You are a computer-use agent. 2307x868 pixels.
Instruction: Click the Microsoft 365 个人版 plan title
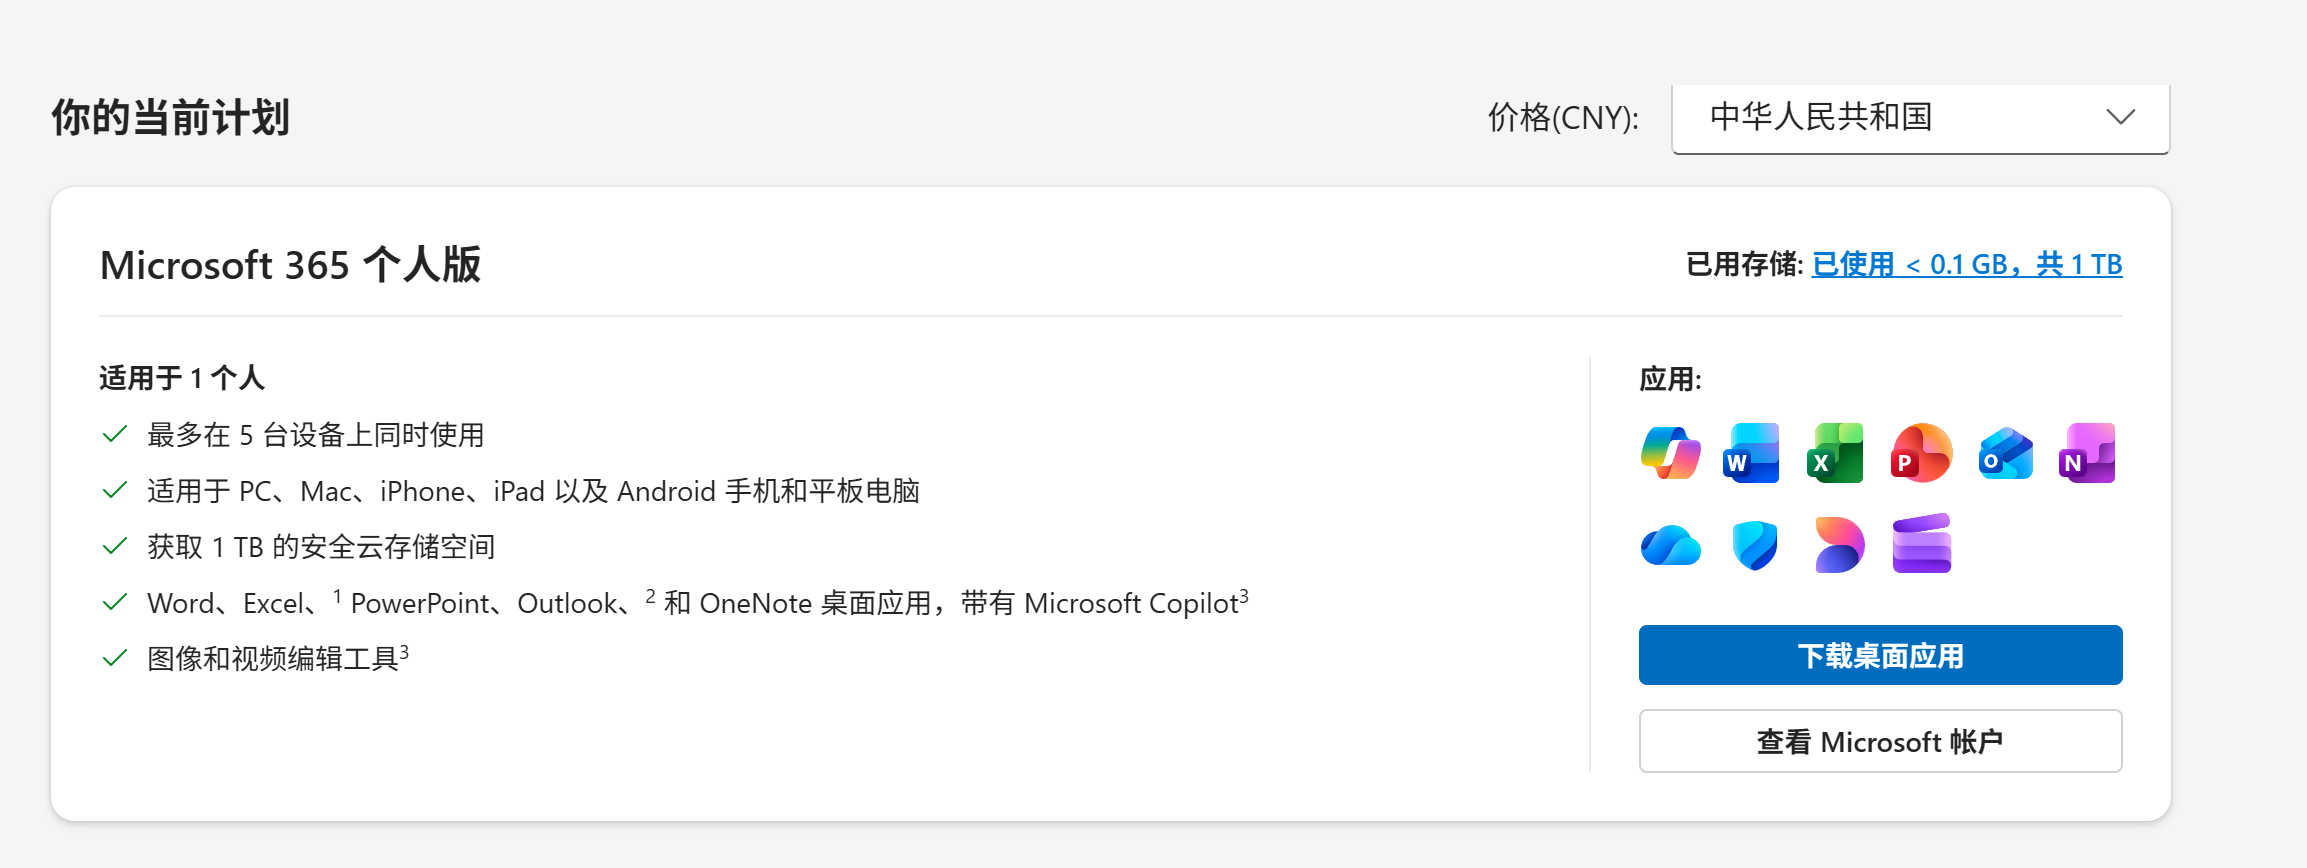[290, 265]
